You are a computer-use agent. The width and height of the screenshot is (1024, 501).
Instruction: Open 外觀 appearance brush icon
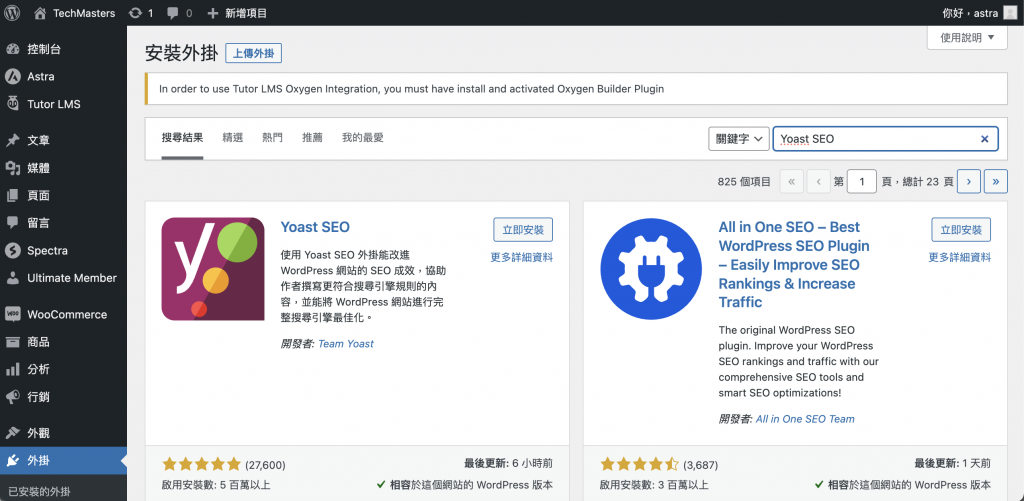coord(12,433)
